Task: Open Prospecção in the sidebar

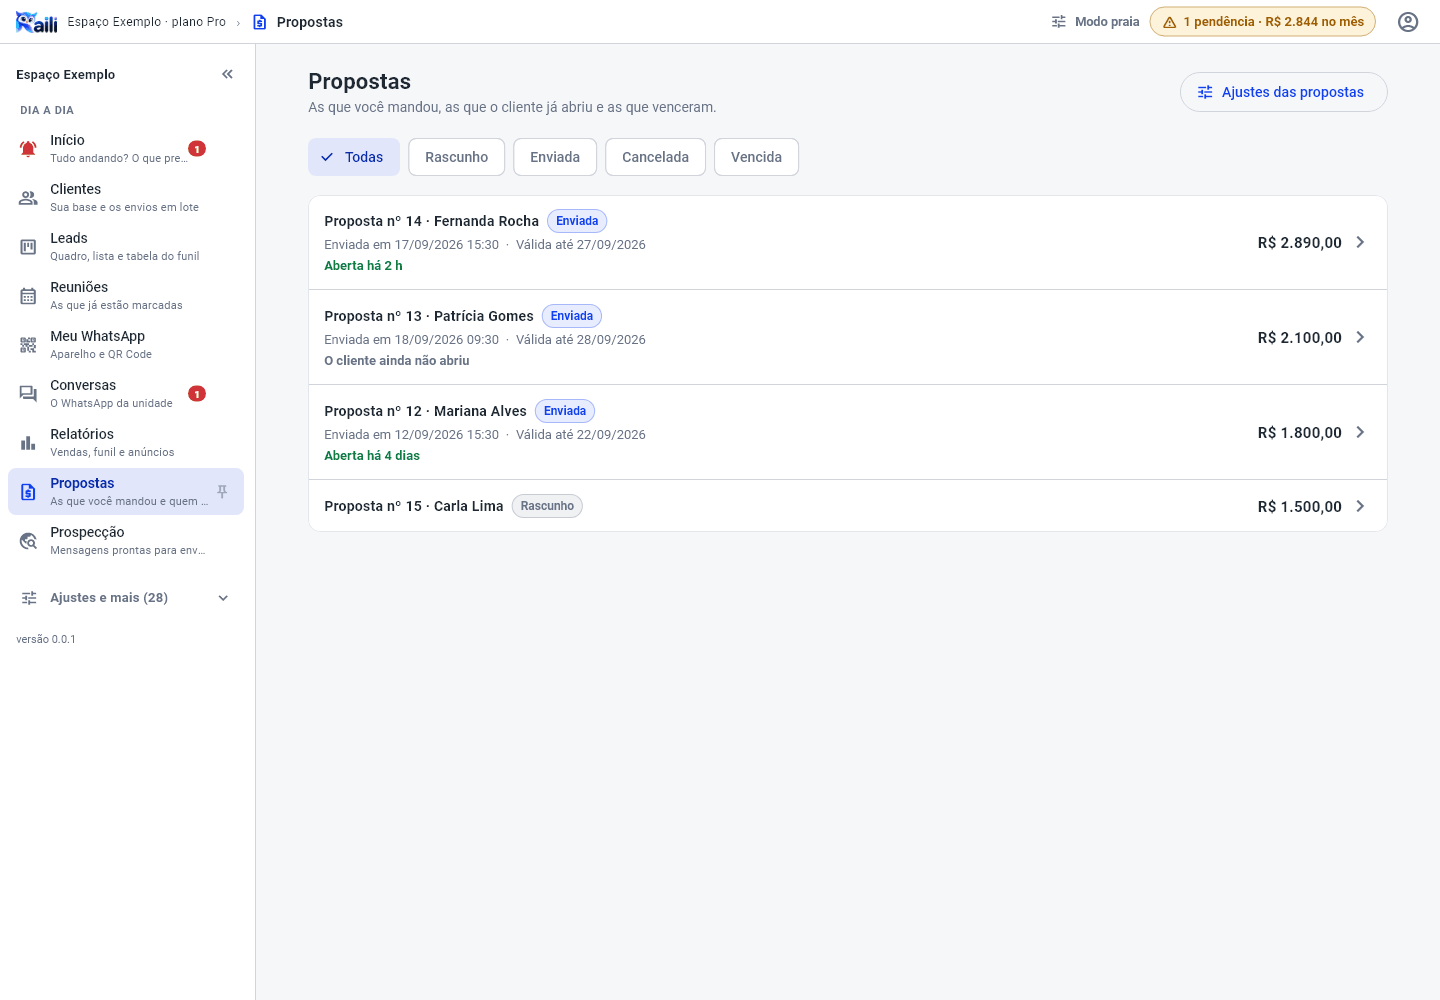Action: coord(126,541)
